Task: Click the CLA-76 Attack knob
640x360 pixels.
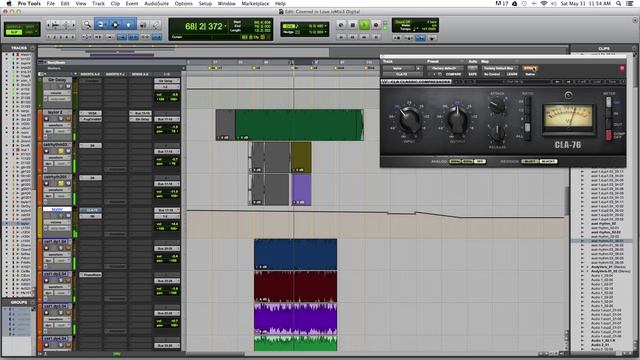Action: pos(497,106)
